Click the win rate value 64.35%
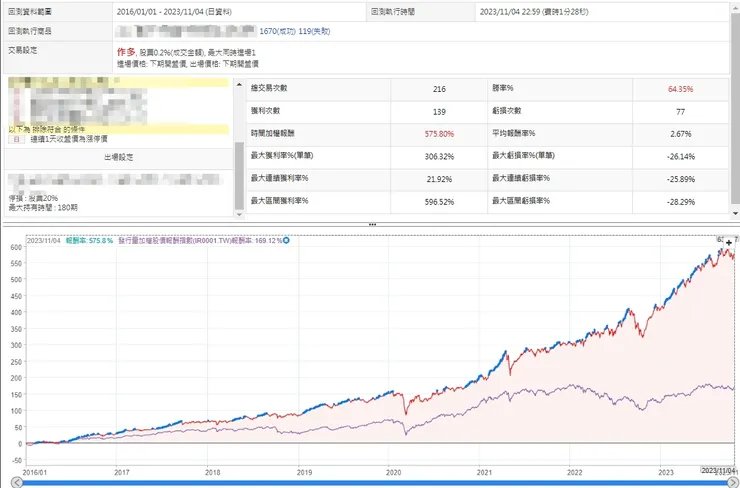This screenshot has height=488, width=740. point(680,89)
